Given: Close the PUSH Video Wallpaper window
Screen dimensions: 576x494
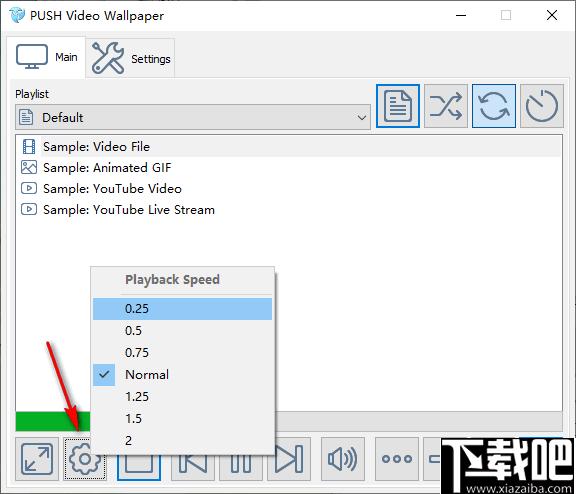Looking at the screenshot, I should pyautogui.click(x=552, y=15).
